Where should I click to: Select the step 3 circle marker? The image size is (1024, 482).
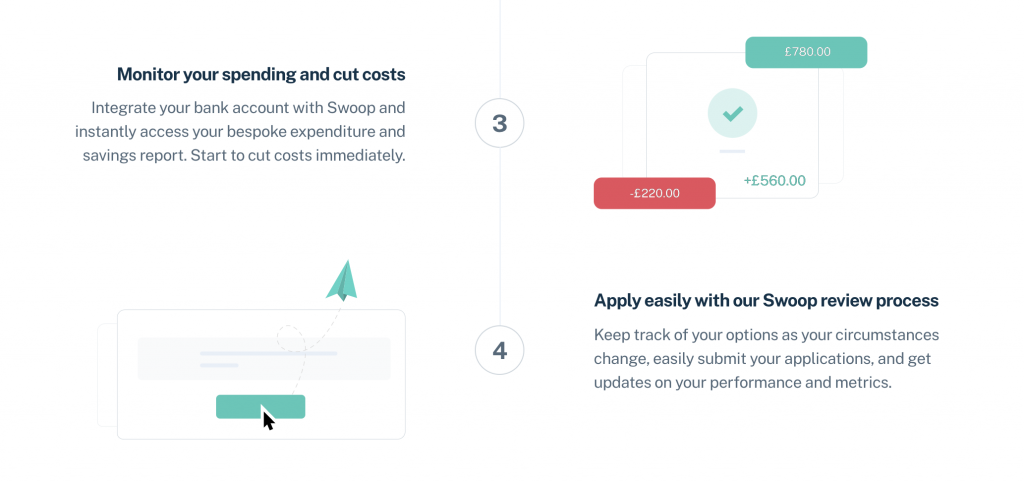499,123
